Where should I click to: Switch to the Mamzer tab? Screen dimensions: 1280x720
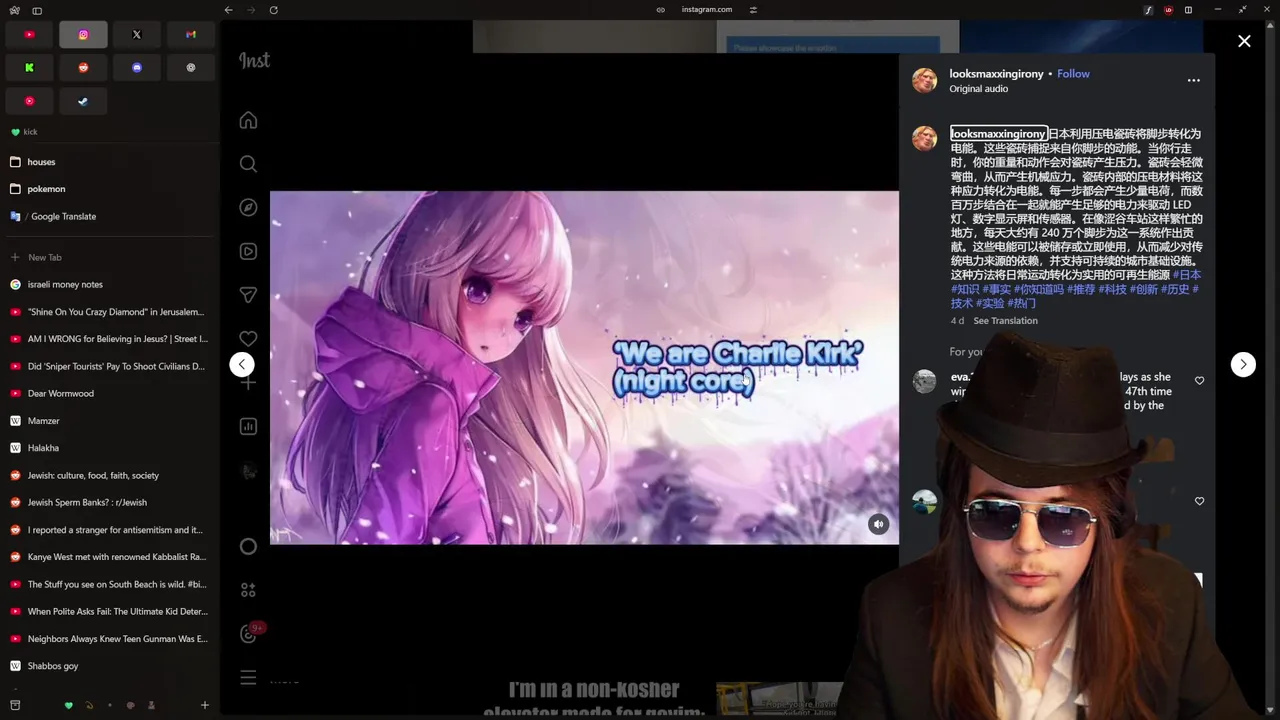point(108,421)
